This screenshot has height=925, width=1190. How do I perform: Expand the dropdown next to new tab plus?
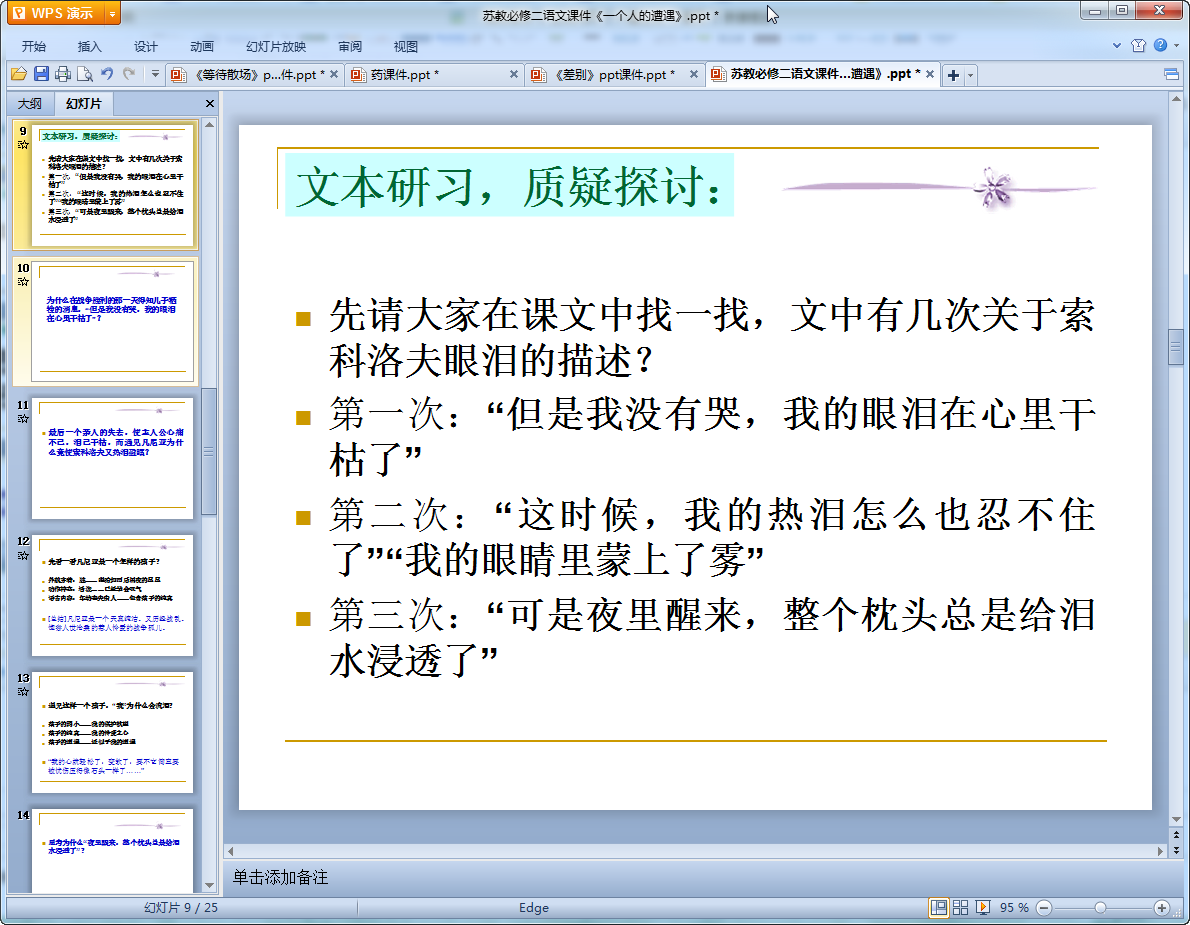(x=970, y=75)
